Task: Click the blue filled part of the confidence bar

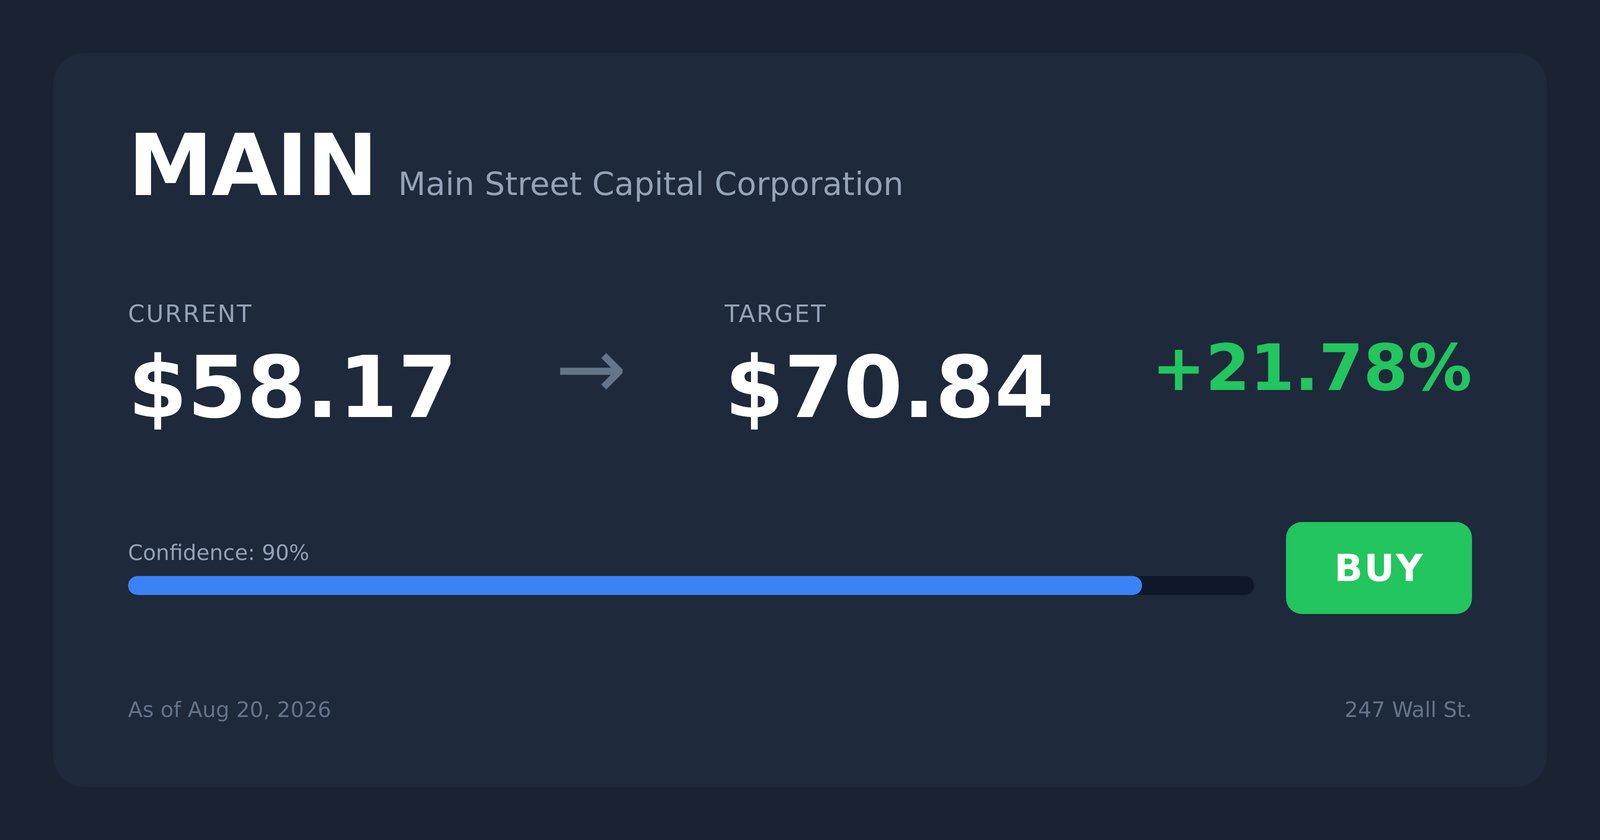Action: [635, 585]
